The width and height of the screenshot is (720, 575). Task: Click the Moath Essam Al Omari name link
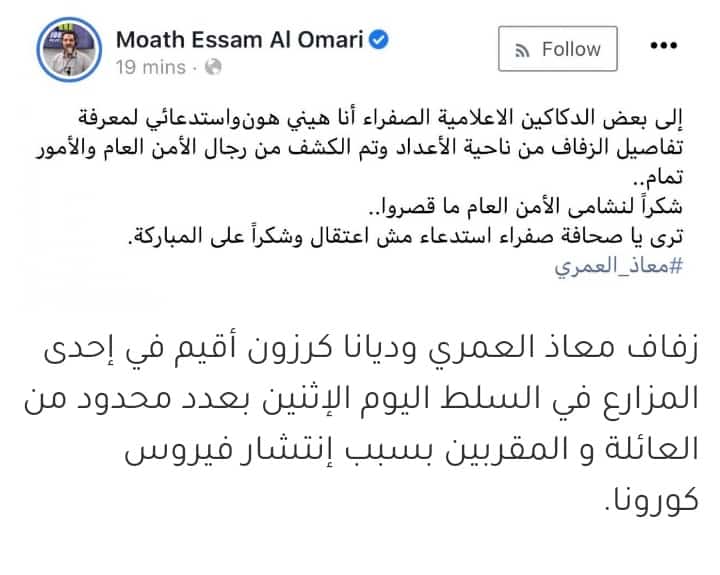(x=240, y=40)
